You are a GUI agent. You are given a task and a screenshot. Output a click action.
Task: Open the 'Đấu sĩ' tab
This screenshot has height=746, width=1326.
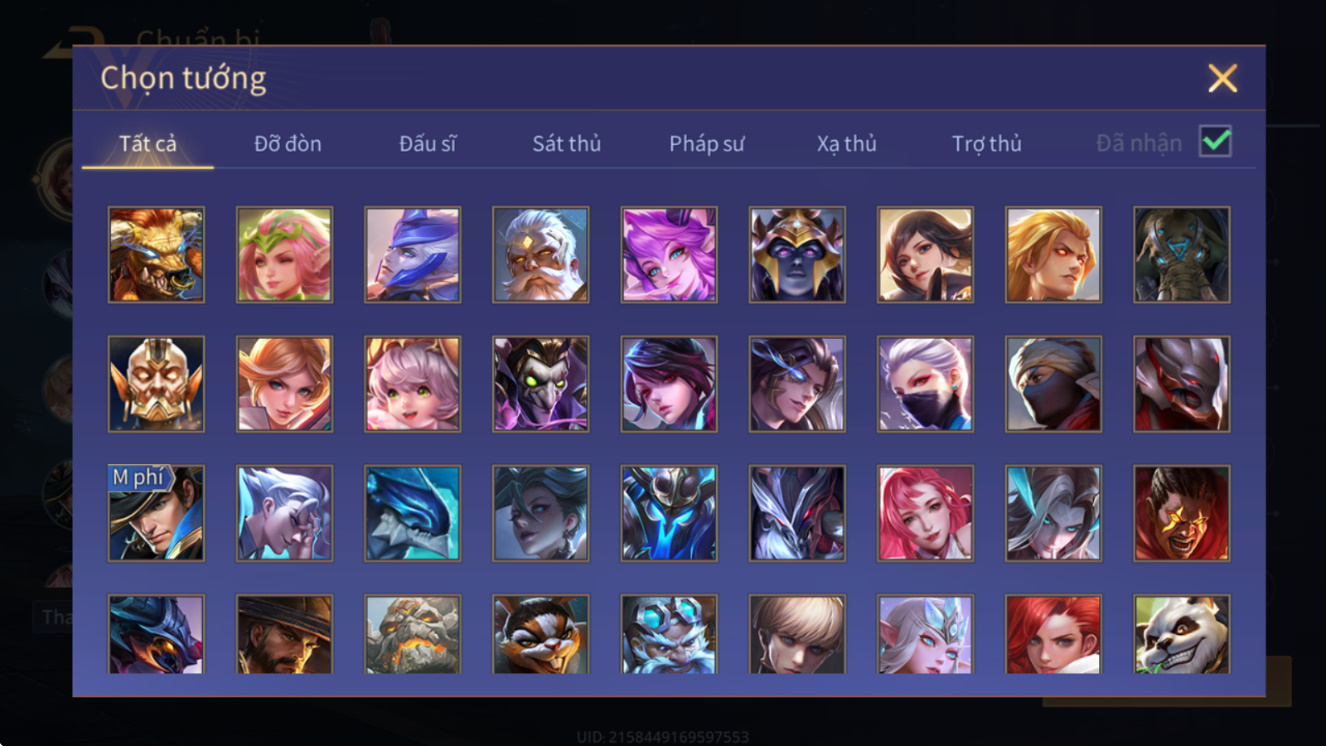tap(428, 143)
